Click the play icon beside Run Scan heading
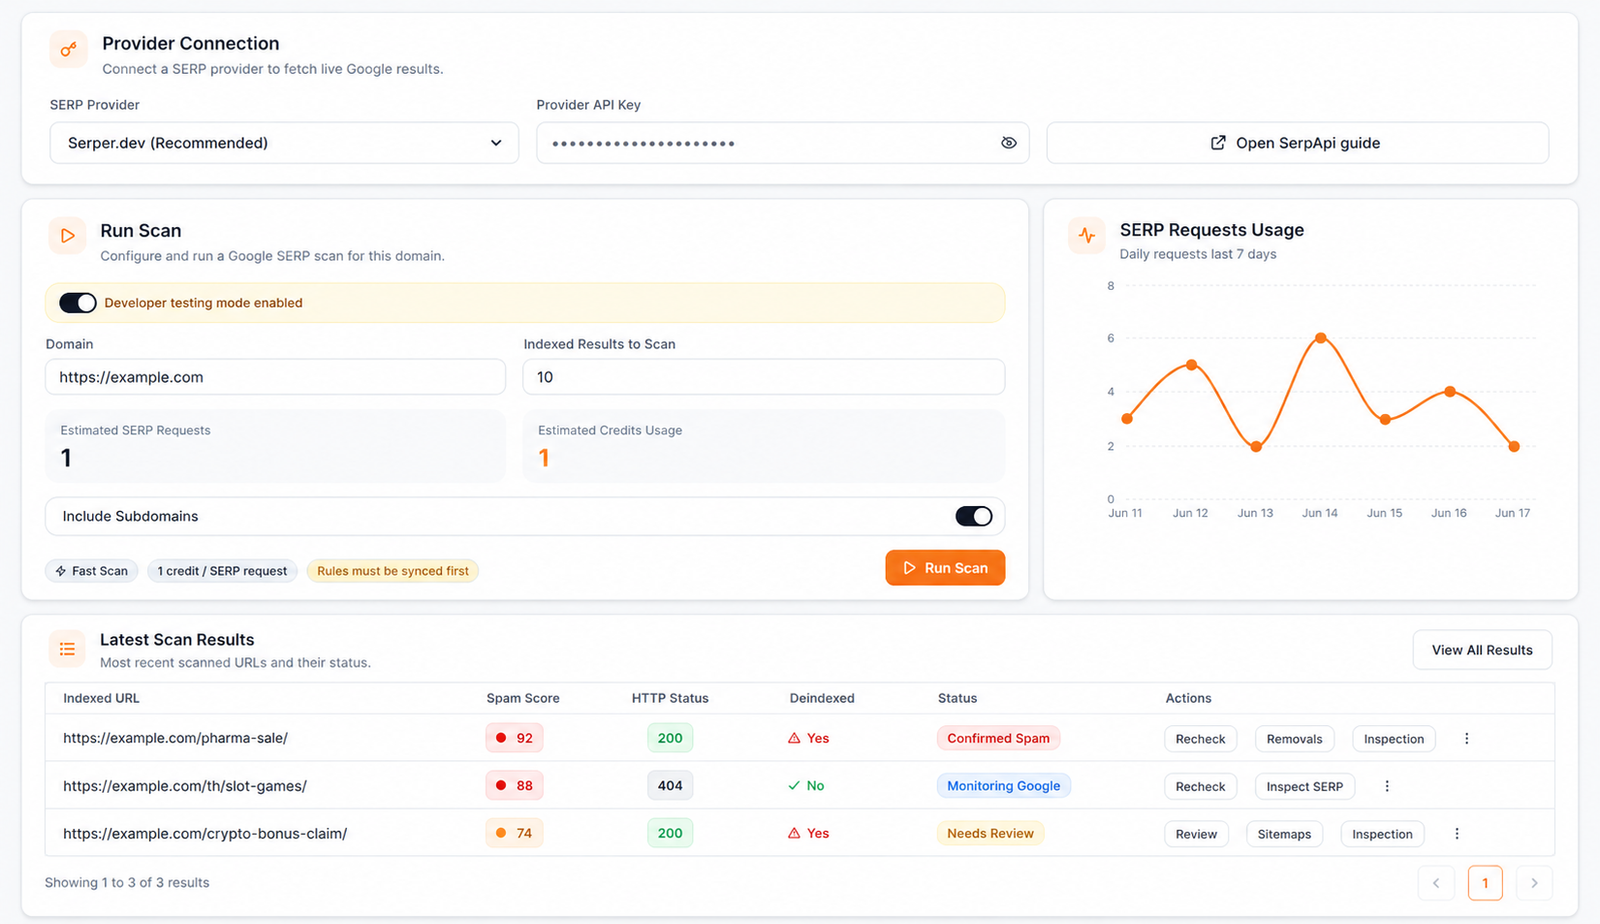The height and width of the screenshot is (924, 1600). tap(67, 236)
